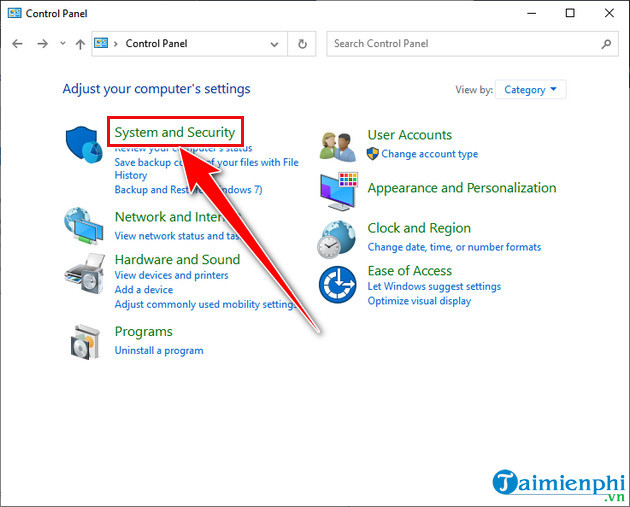The width and height of the screenshot is (630, 507).
Task: Click Change date, time, or number formats
Action: pyautogui.click(x=454, y=247)
